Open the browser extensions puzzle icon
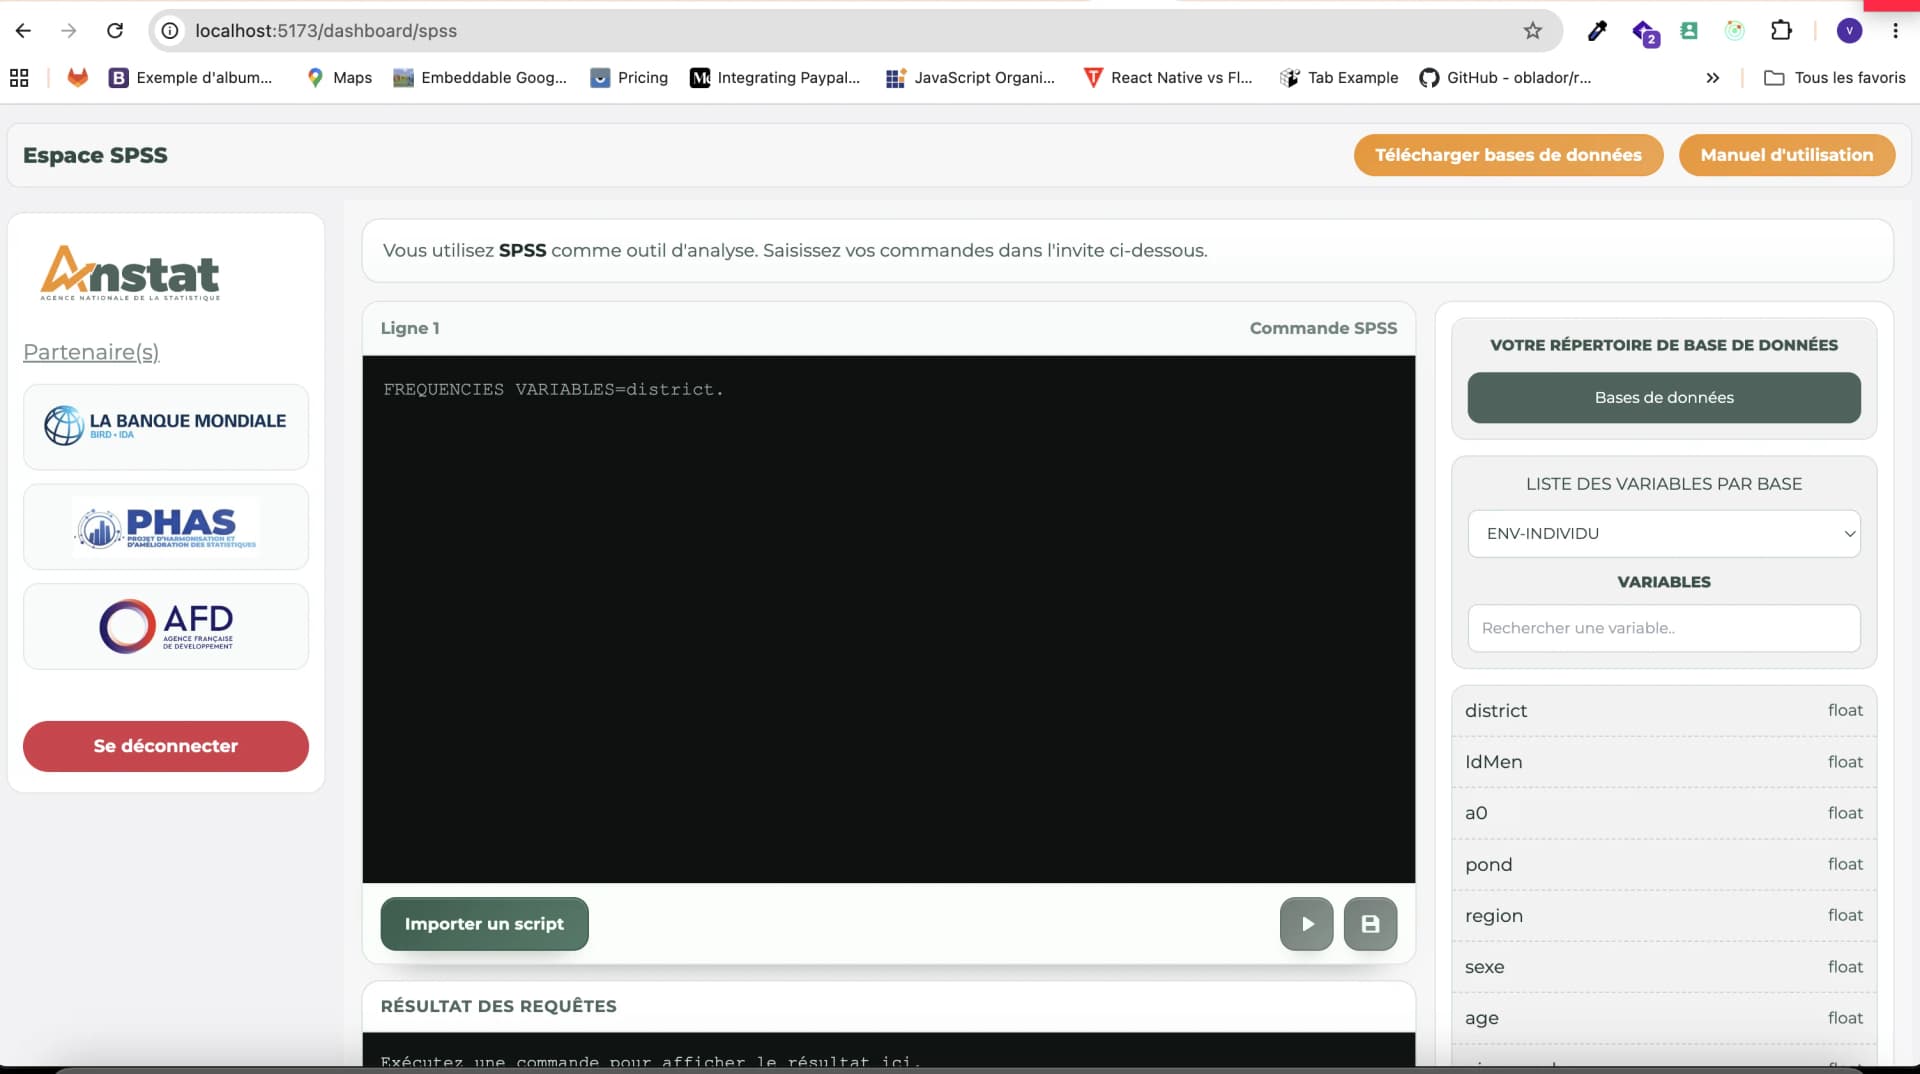 (1781, 31)
